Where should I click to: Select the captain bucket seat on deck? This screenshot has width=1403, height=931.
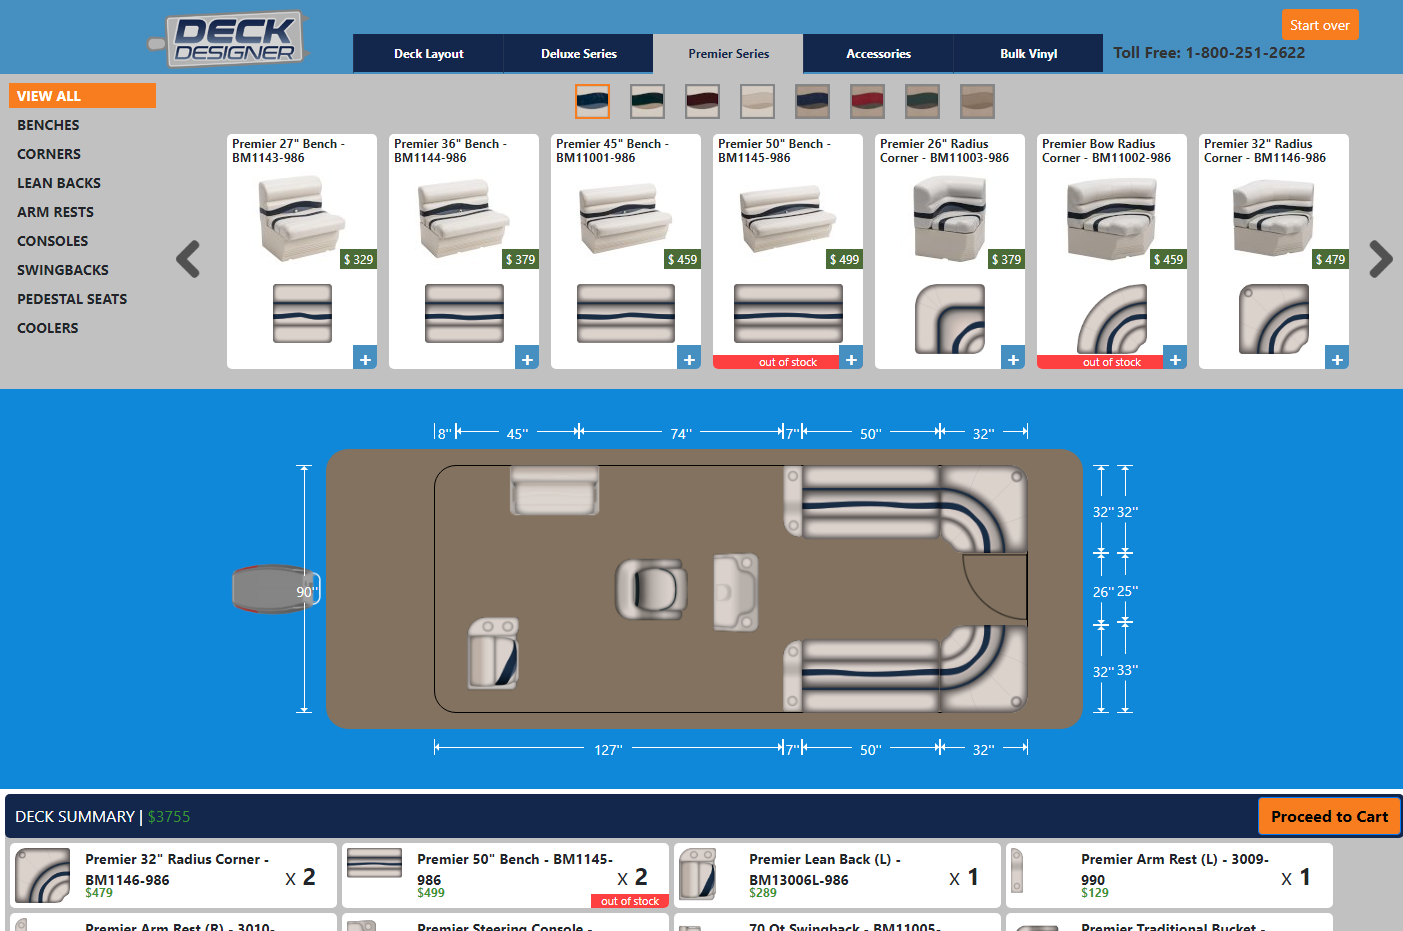click(651, 587)
